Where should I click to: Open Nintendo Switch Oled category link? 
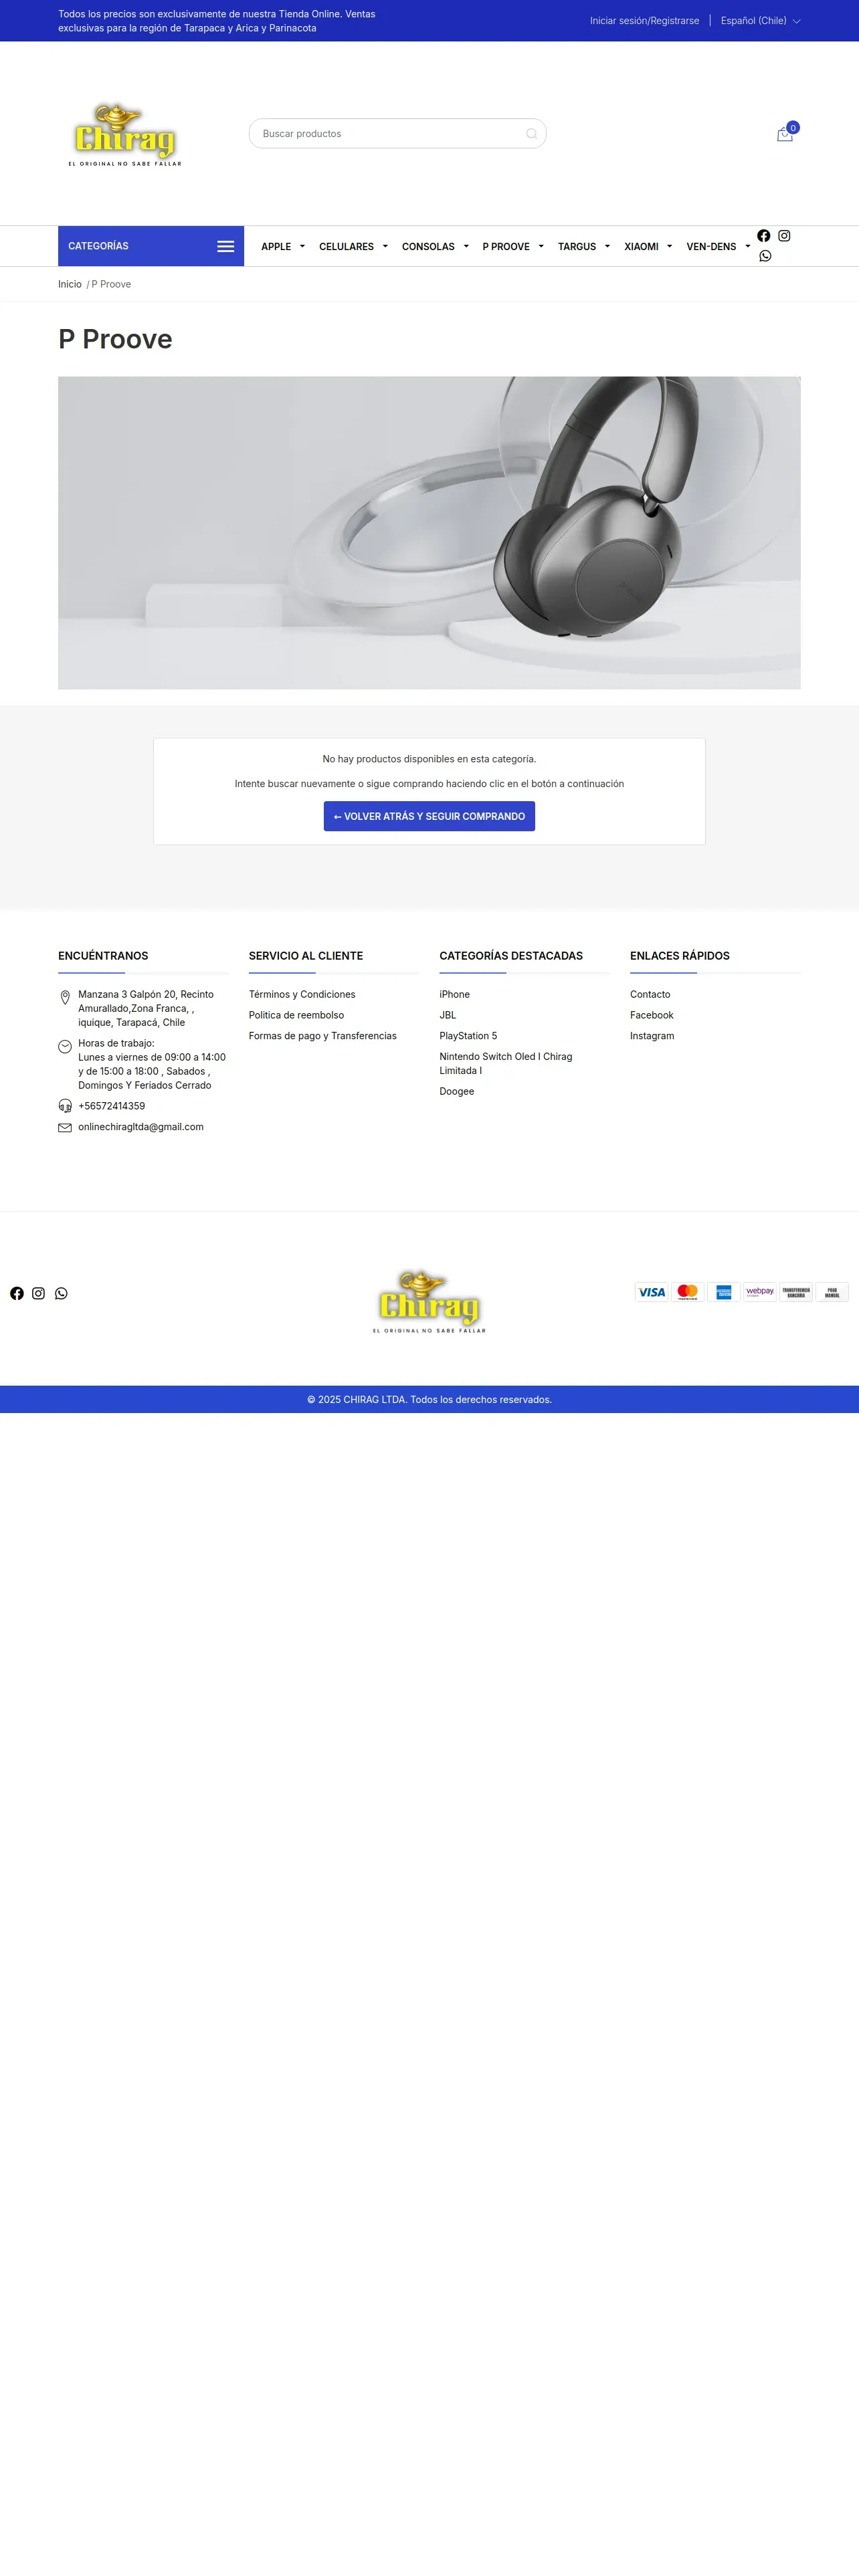(506, 1063)
